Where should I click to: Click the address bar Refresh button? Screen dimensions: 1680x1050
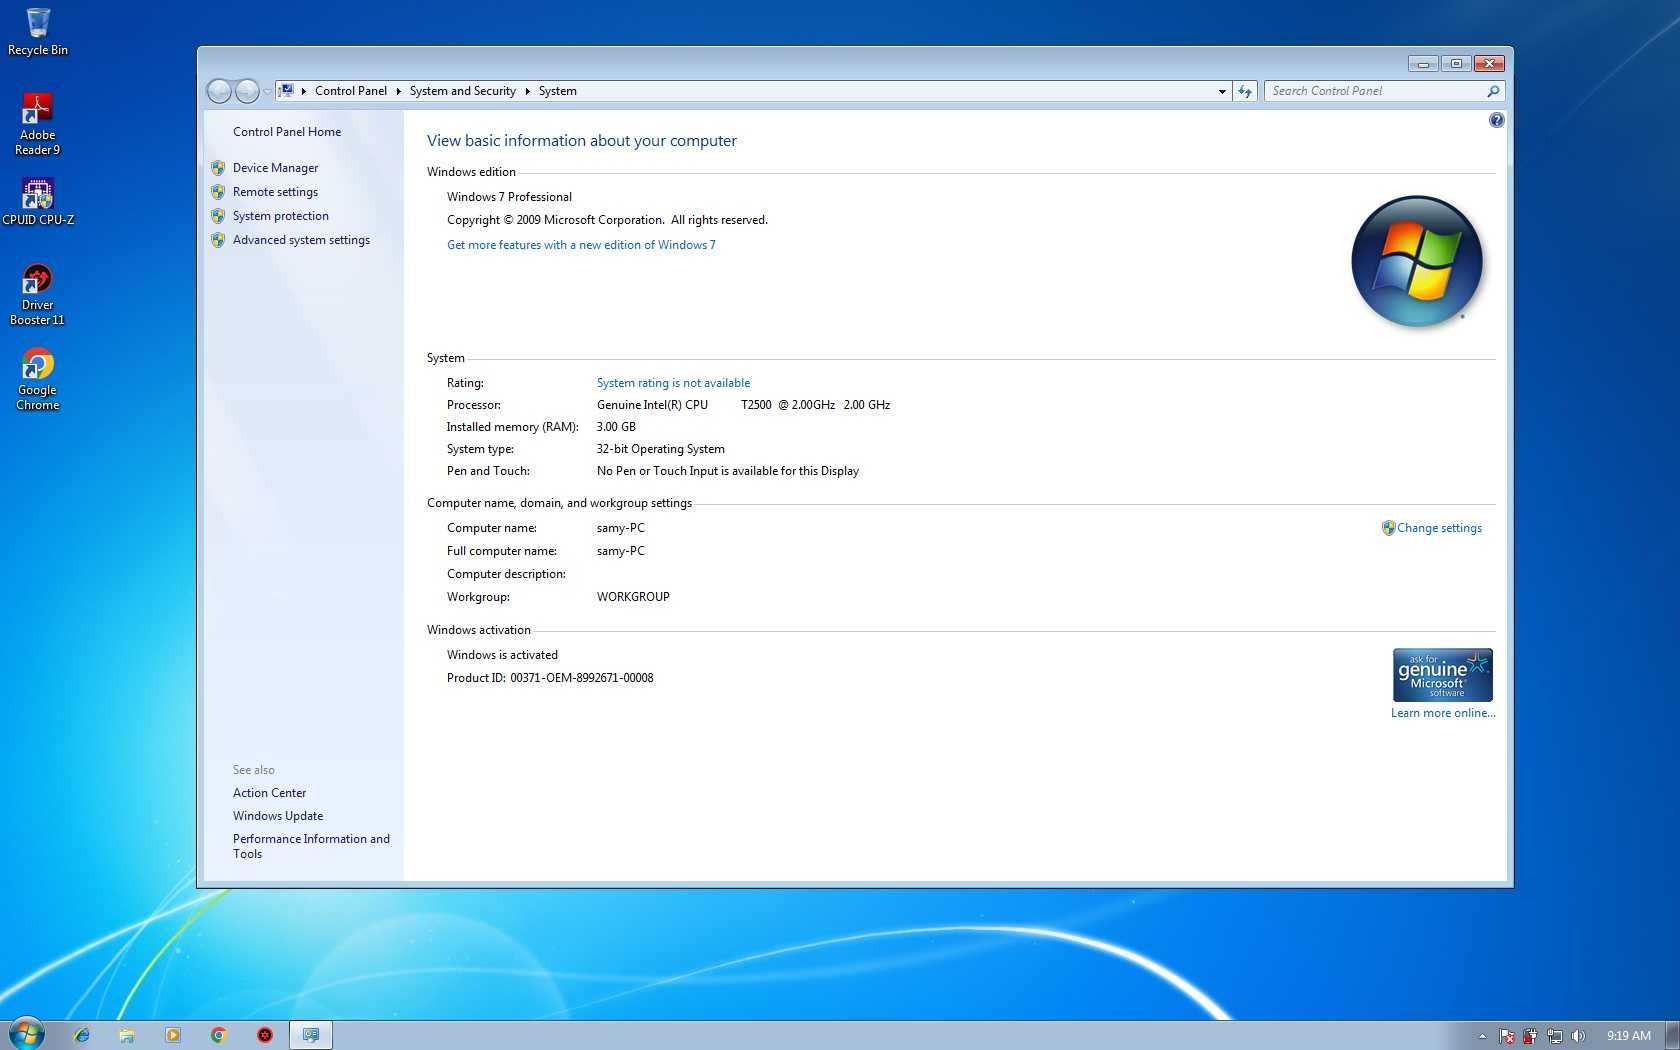pos(1245,91)
